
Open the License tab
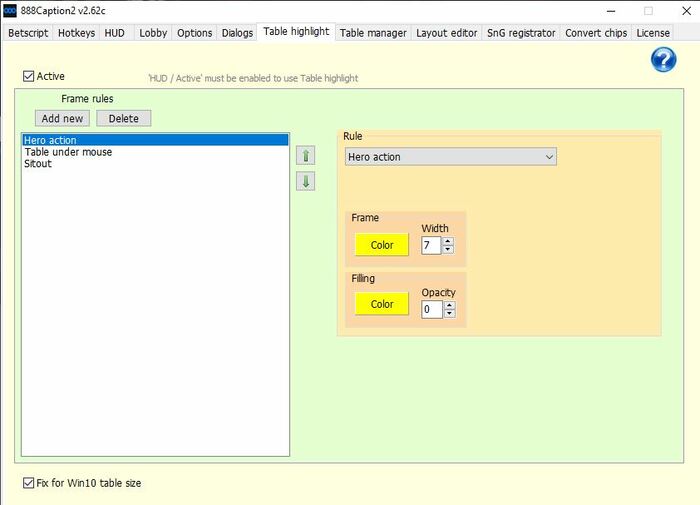(653, 33)
